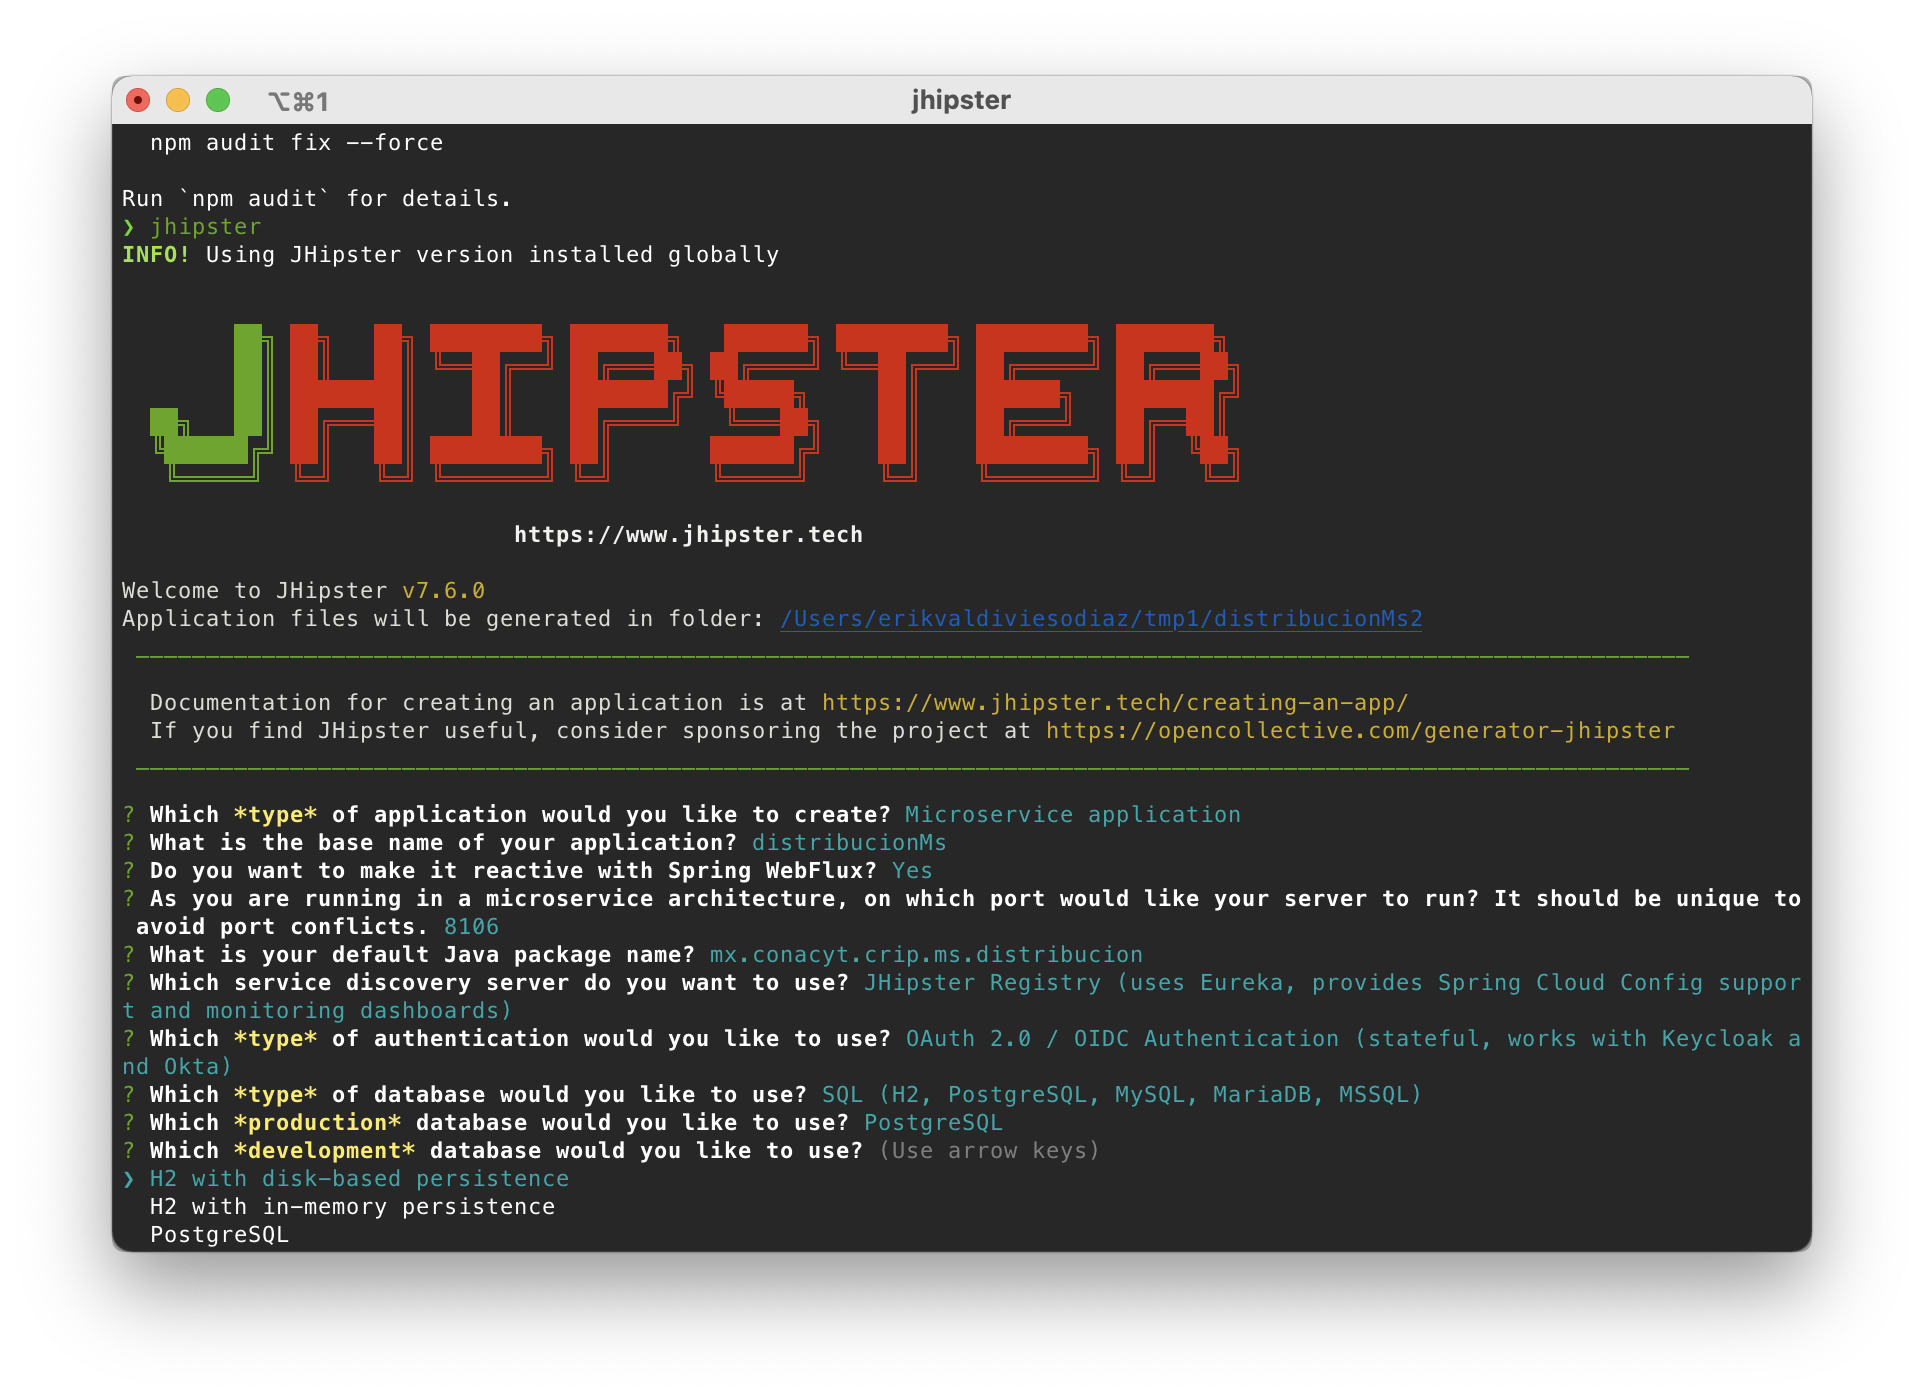The width and height of the screenshot is (1924, 1400).
Task: Click the 'distribucionMs' base name answer
Action: click(x=849, y=843)
